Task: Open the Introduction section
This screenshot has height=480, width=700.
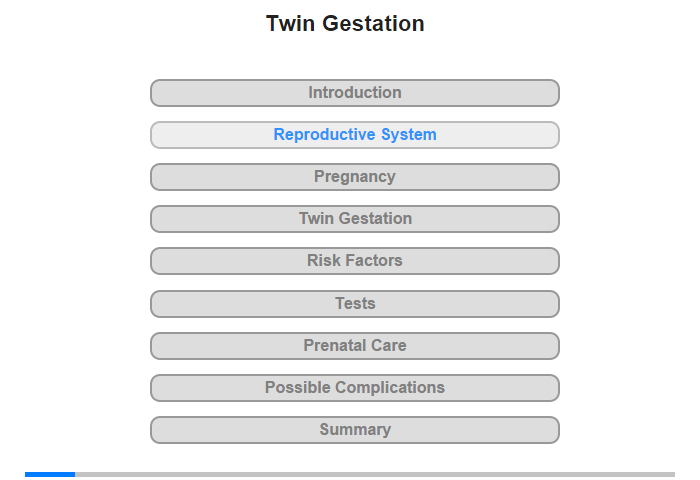Action: 354,93
